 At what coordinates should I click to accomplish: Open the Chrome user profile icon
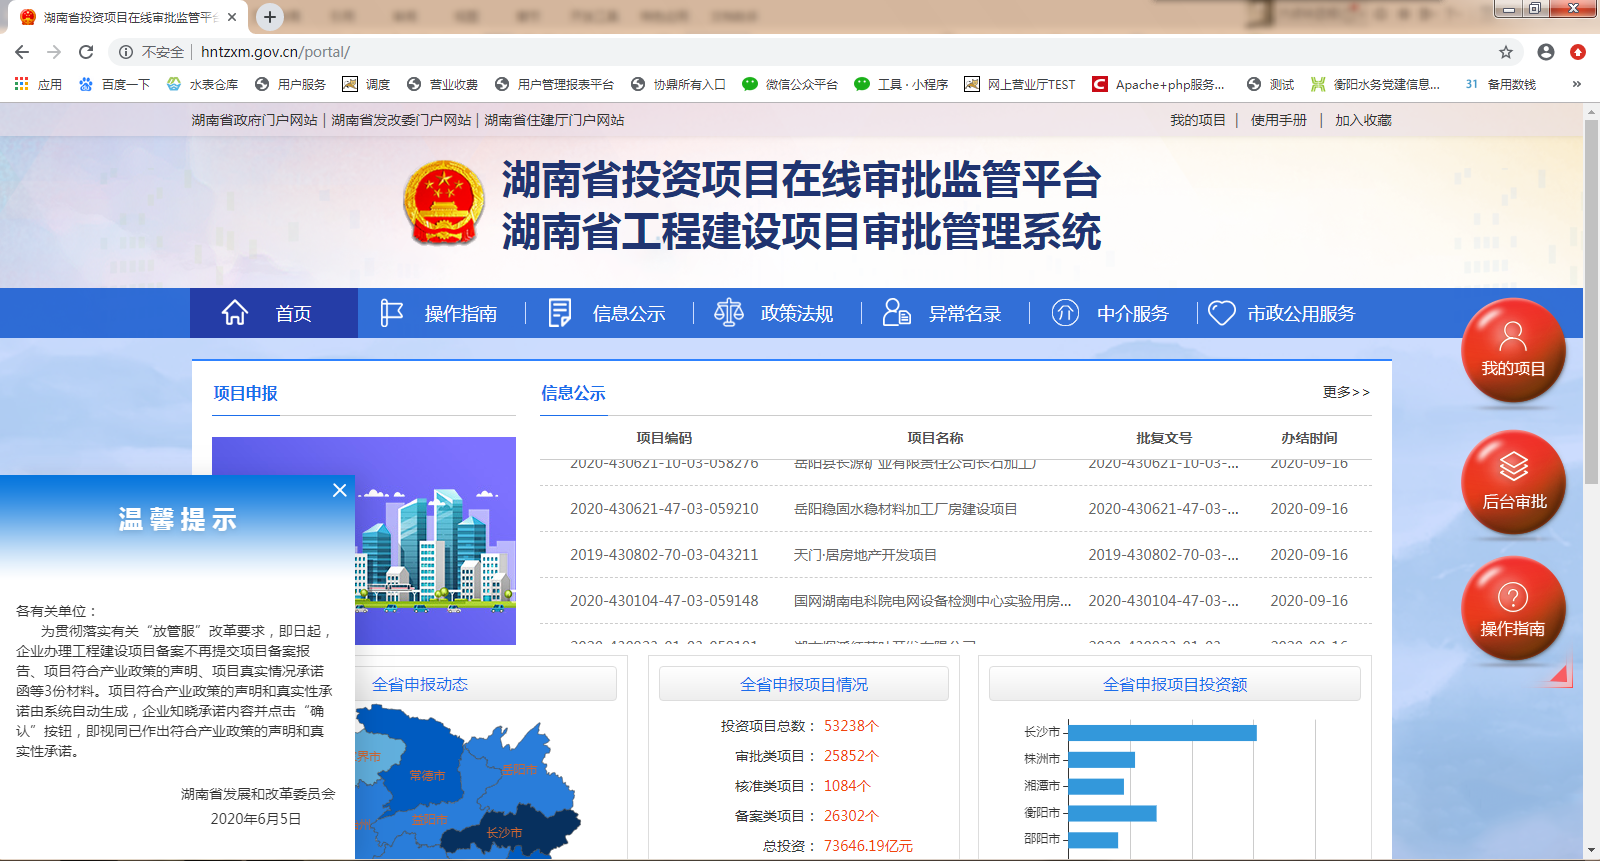tap(1546, 52)
